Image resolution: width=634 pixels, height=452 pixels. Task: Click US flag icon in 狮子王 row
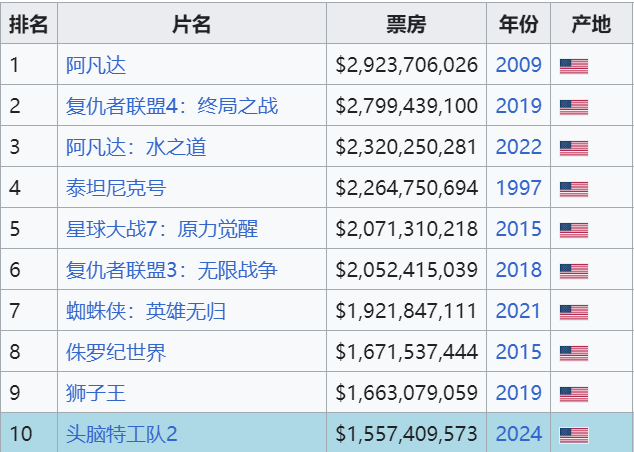tap(574, 394)
